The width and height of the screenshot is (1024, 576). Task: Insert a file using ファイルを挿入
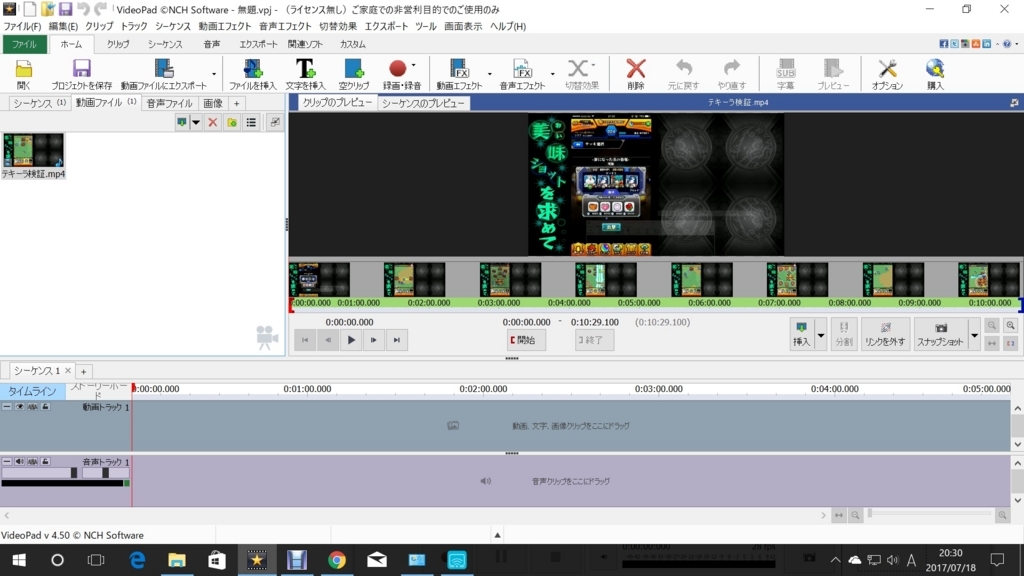pyautogui.click(x=253, y=74)
